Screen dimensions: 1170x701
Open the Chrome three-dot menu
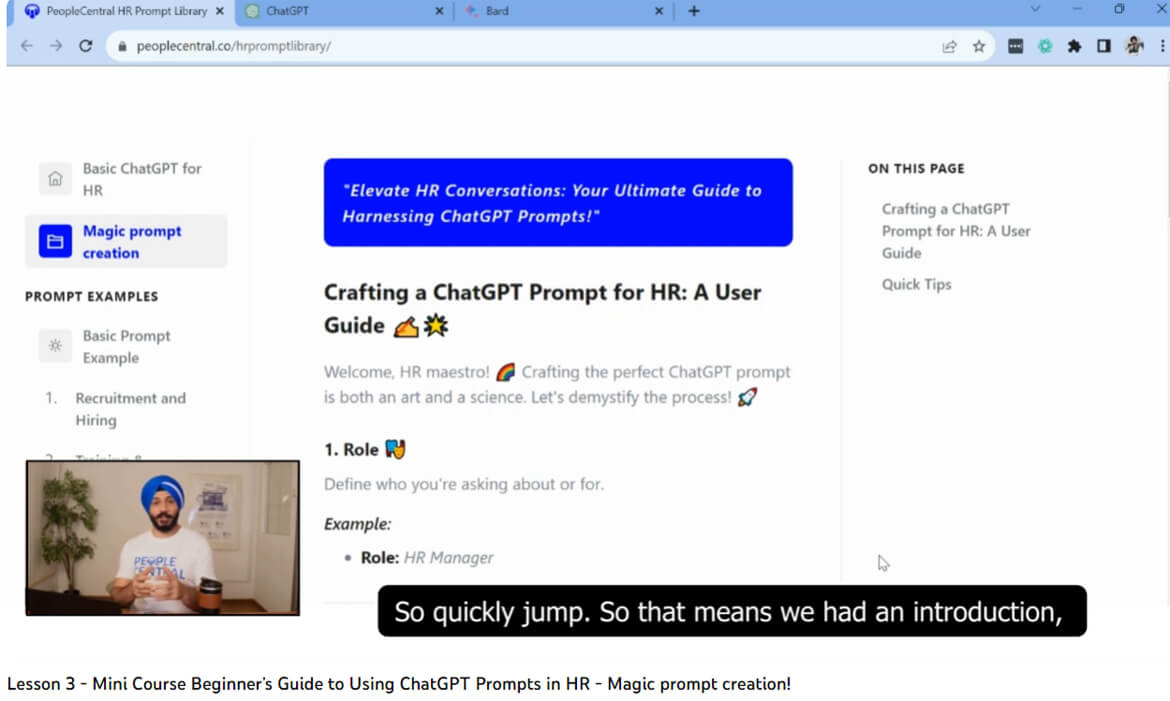[x=1162, y=46]
